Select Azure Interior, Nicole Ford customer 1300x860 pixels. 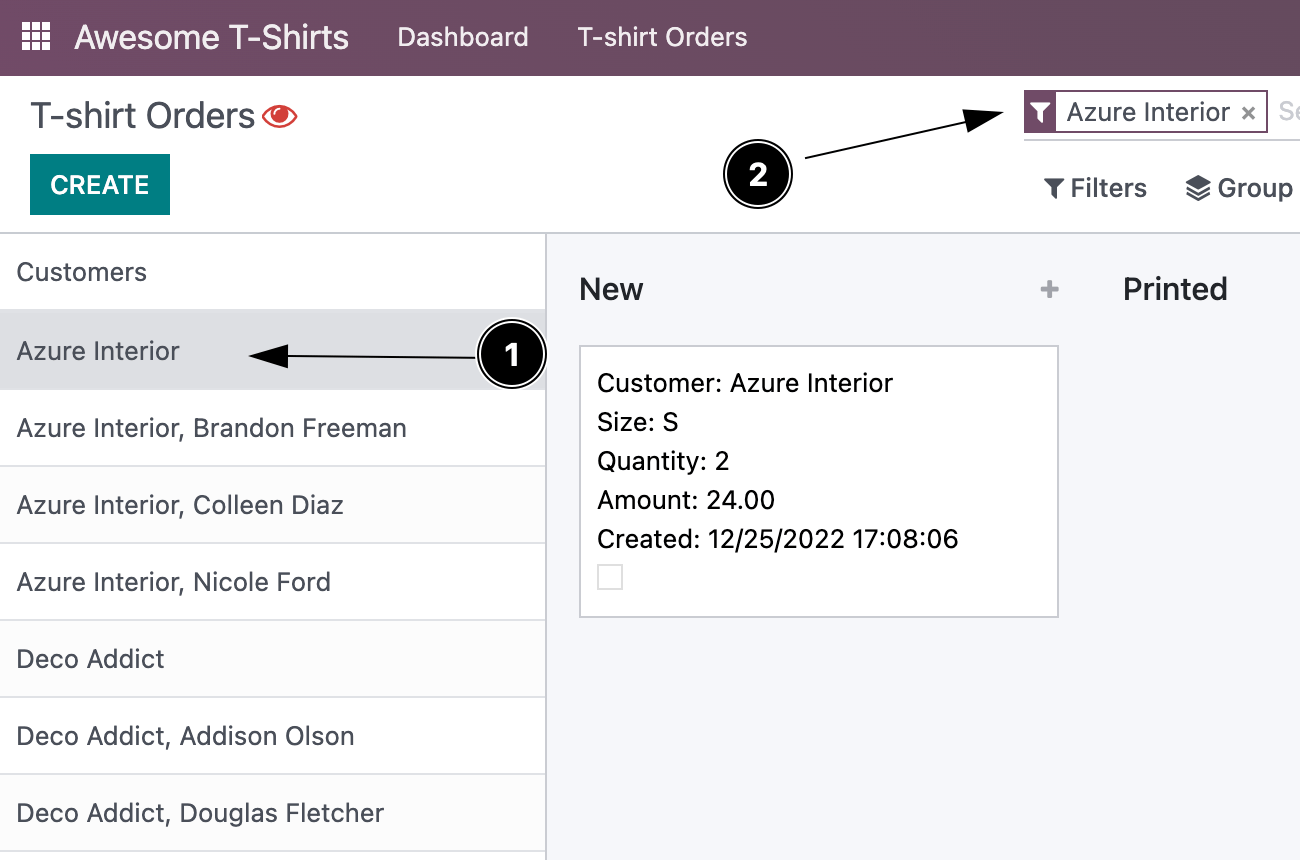[173, 582]
